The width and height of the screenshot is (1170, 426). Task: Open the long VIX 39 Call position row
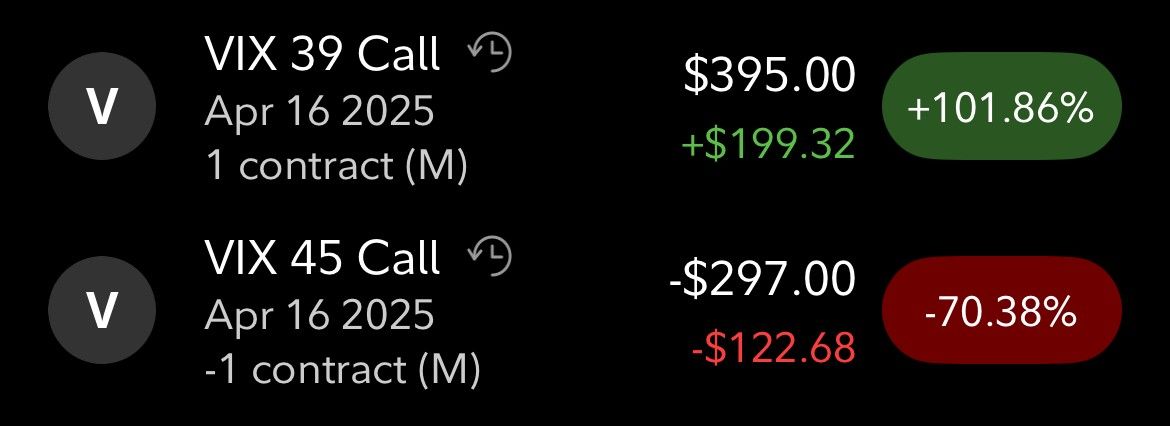point(585,108)
